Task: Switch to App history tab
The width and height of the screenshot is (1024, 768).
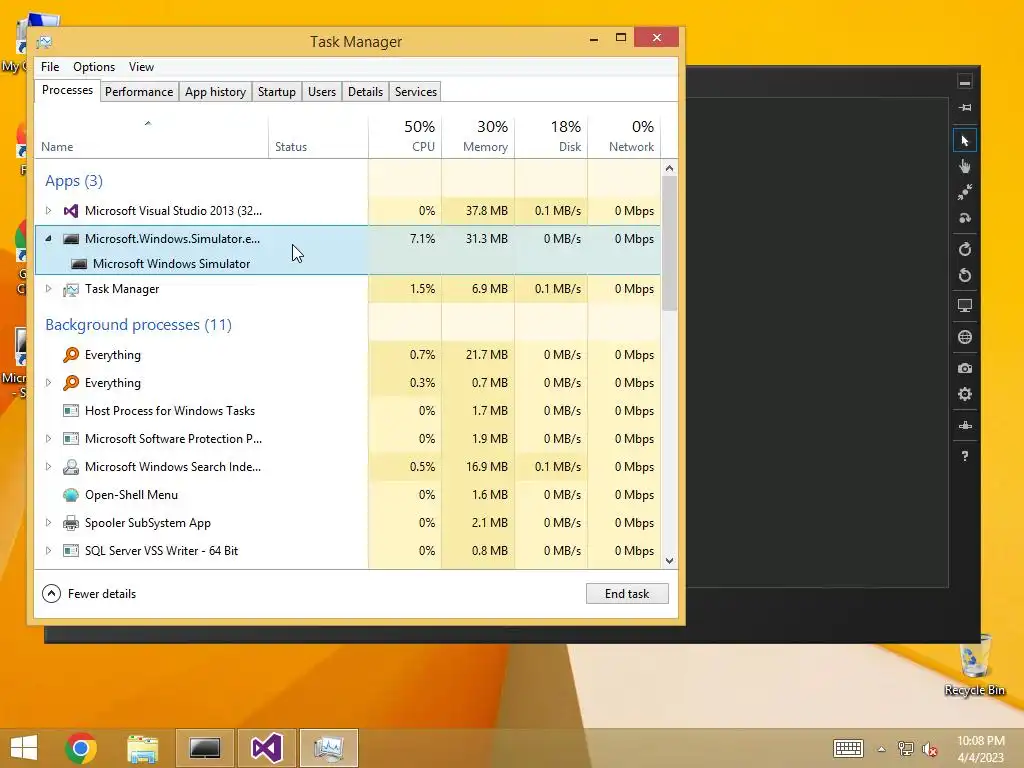Action: pos(216,91)
